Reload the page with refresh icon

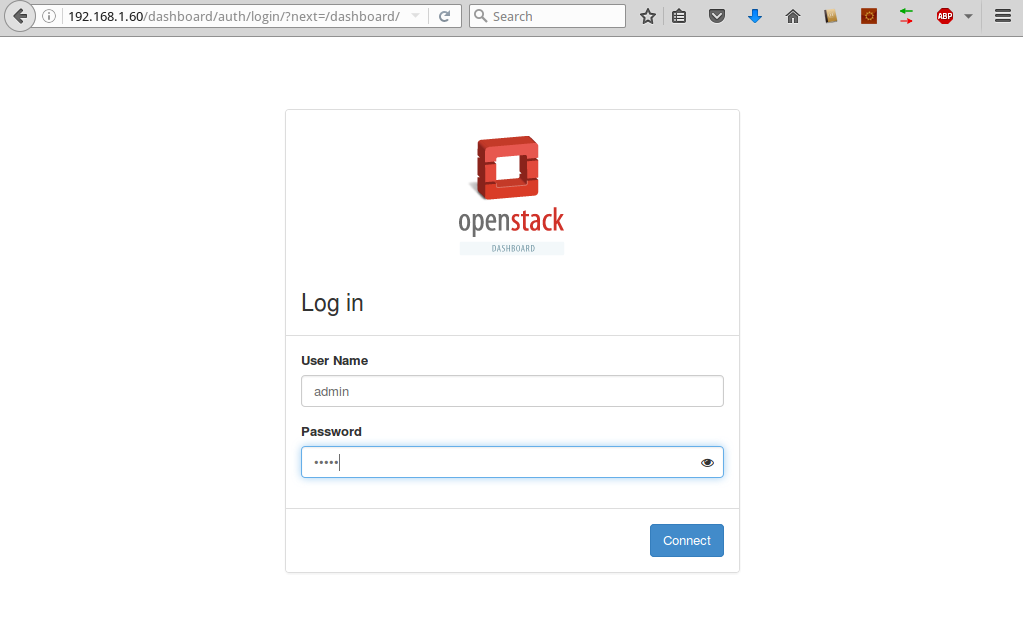pos(444,16)
